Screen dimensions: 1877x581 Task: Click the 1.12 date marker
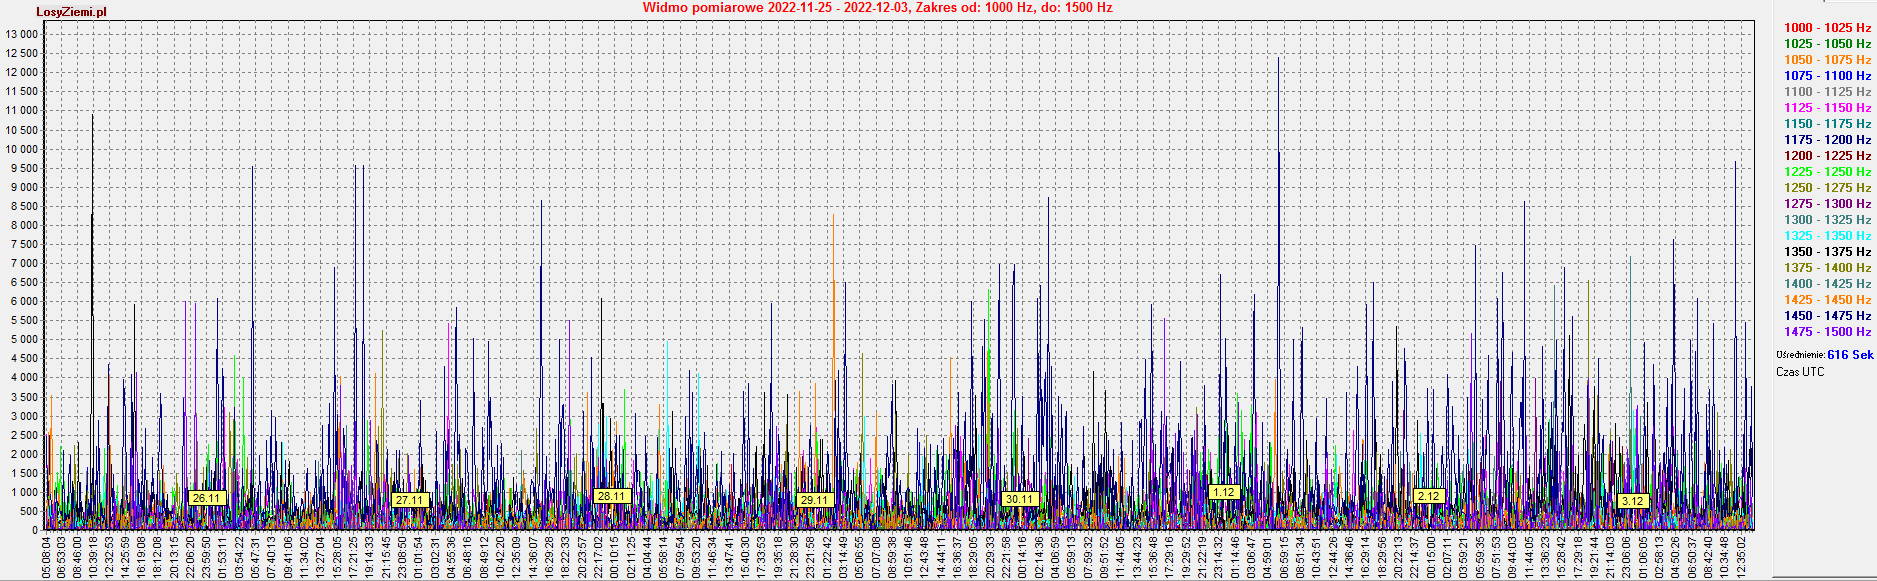pyautogui.click(x=1223, y=492)
